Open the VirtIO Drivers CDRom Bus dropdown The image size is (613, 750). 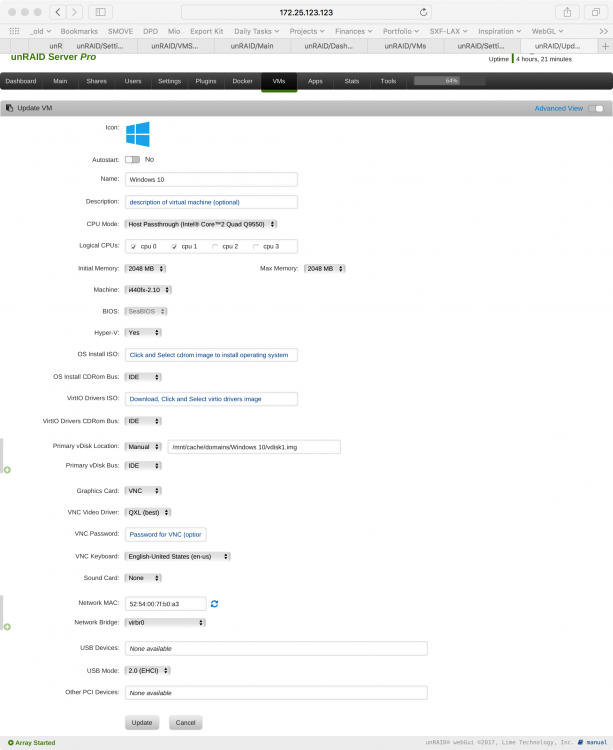click(x=143, y=421)
